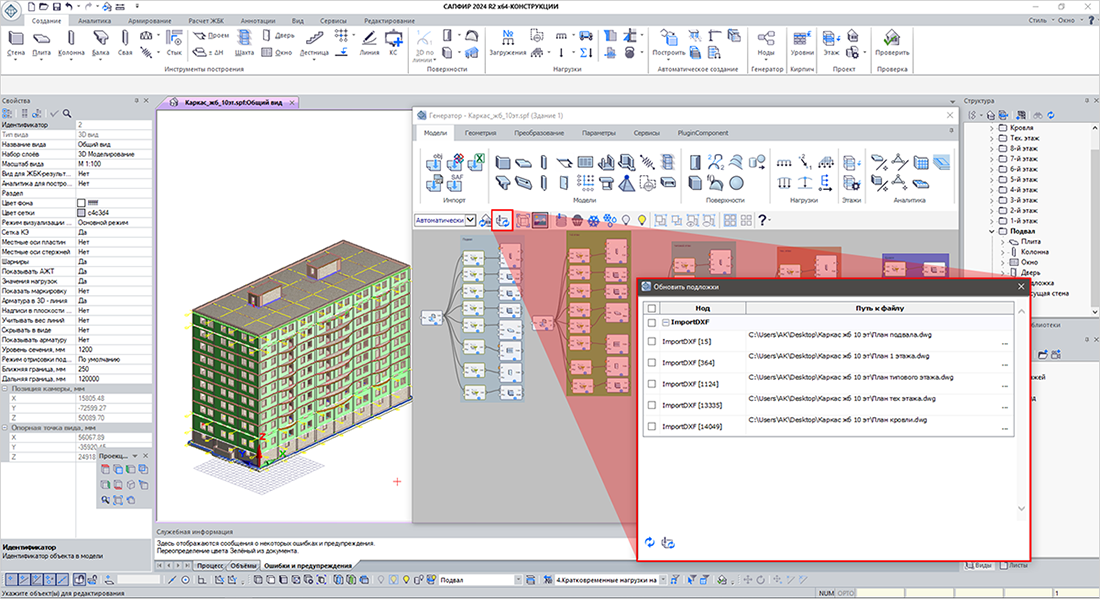Click the SAF import icon in Генератор
The height and width of the screenshot is (599, 1100).
click(x=455, y=183)
